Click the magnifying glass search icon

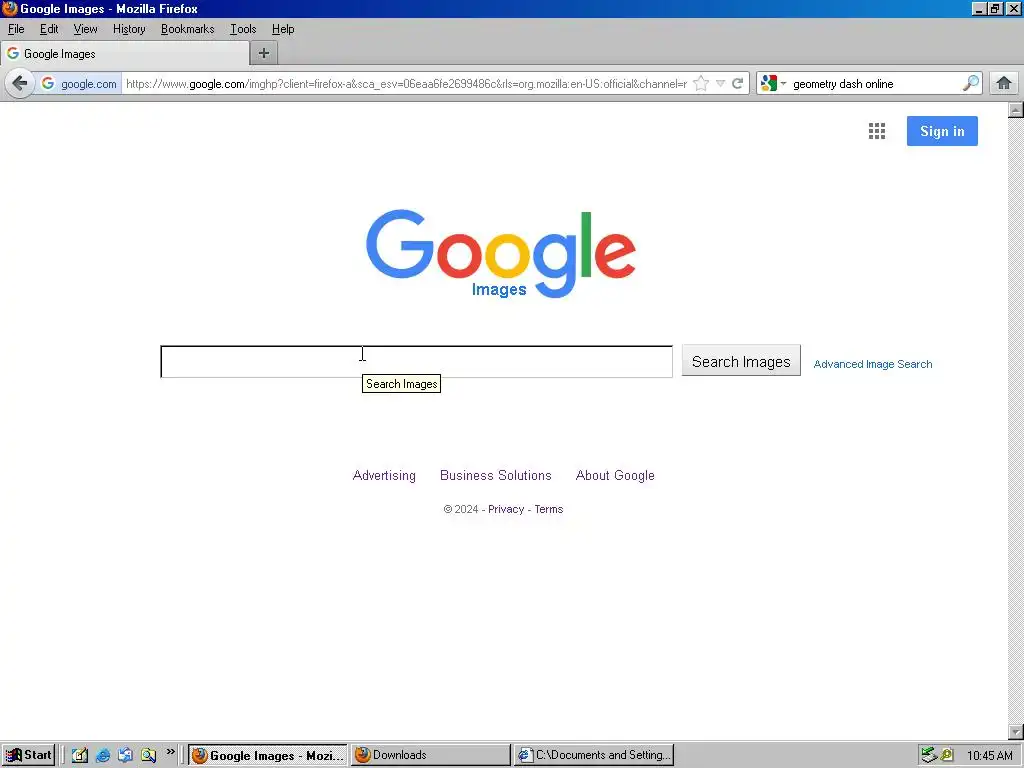pos(970,83)
